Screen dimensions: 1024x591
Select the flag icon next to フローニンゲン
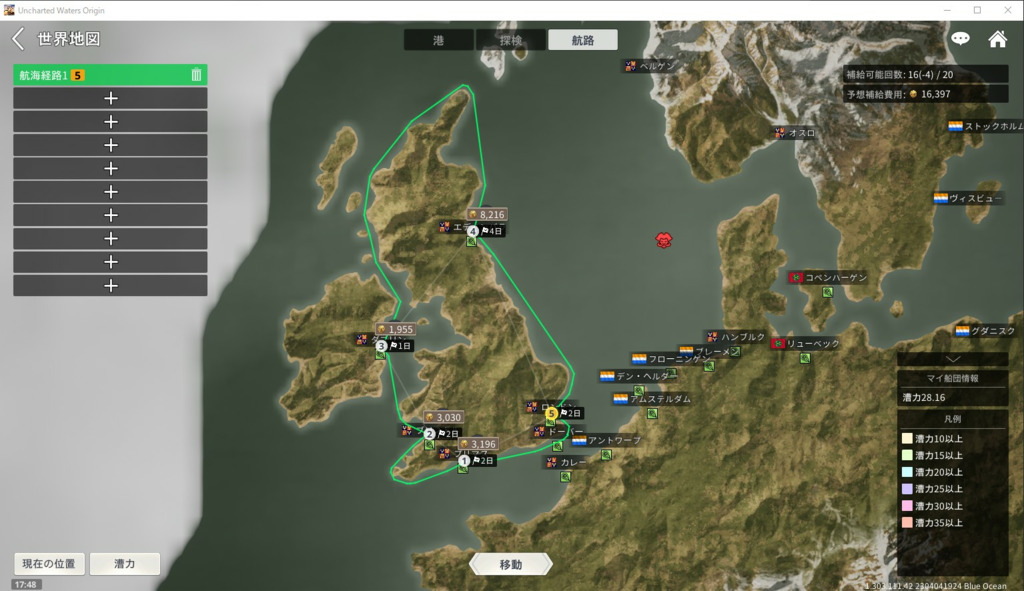click(639, 359)
